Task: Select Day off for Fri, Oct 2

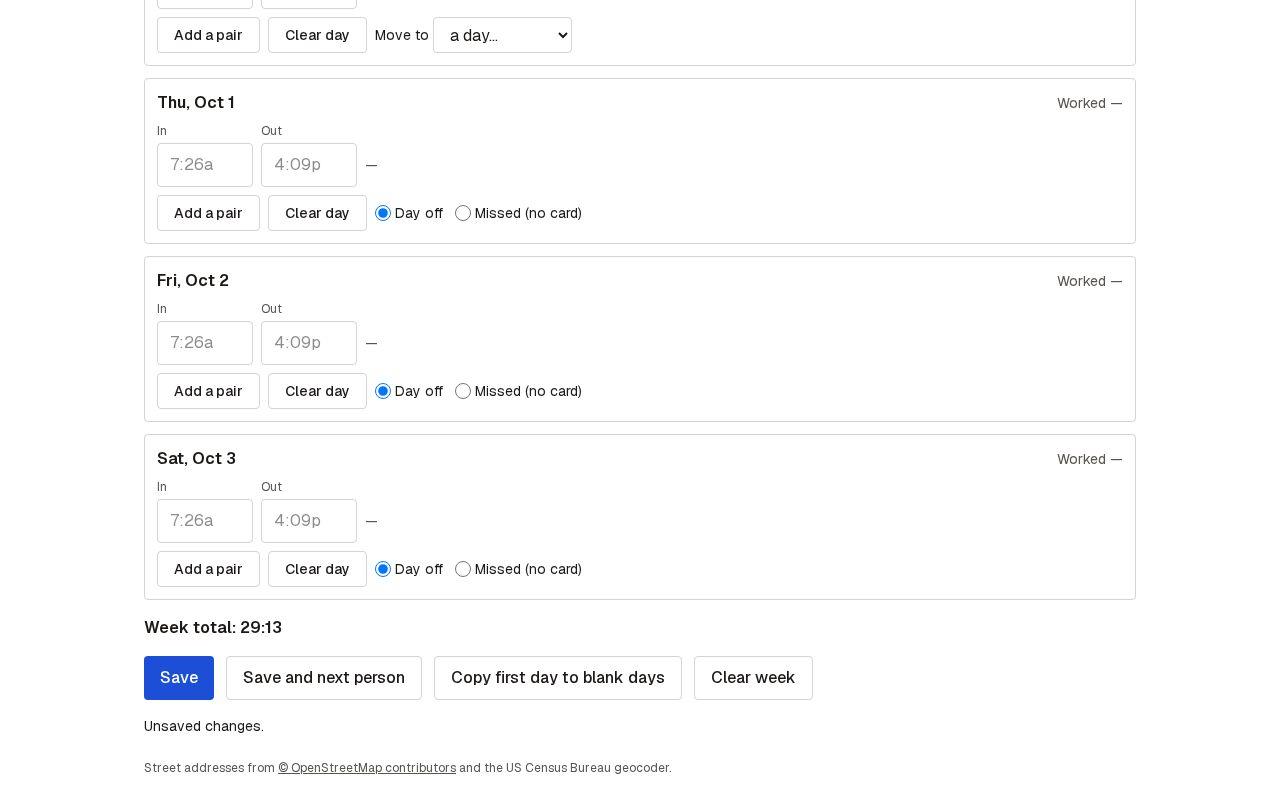Action: (x=383, y=391)
